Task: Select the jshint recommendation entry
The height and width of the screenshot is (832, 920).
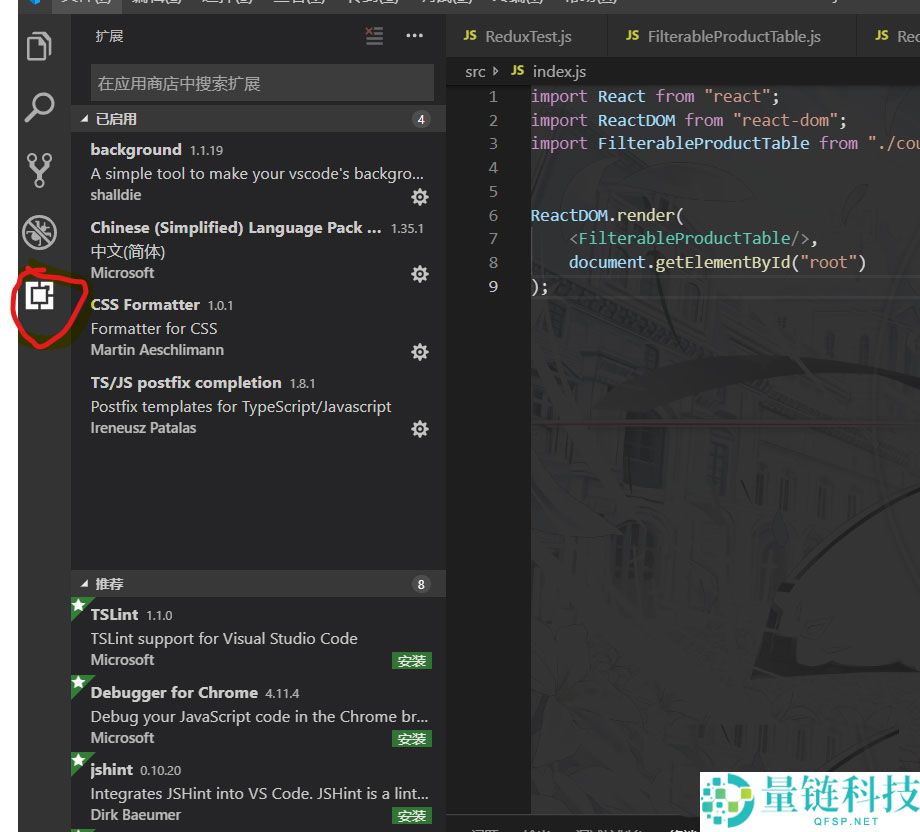Action: pos(259,792)
